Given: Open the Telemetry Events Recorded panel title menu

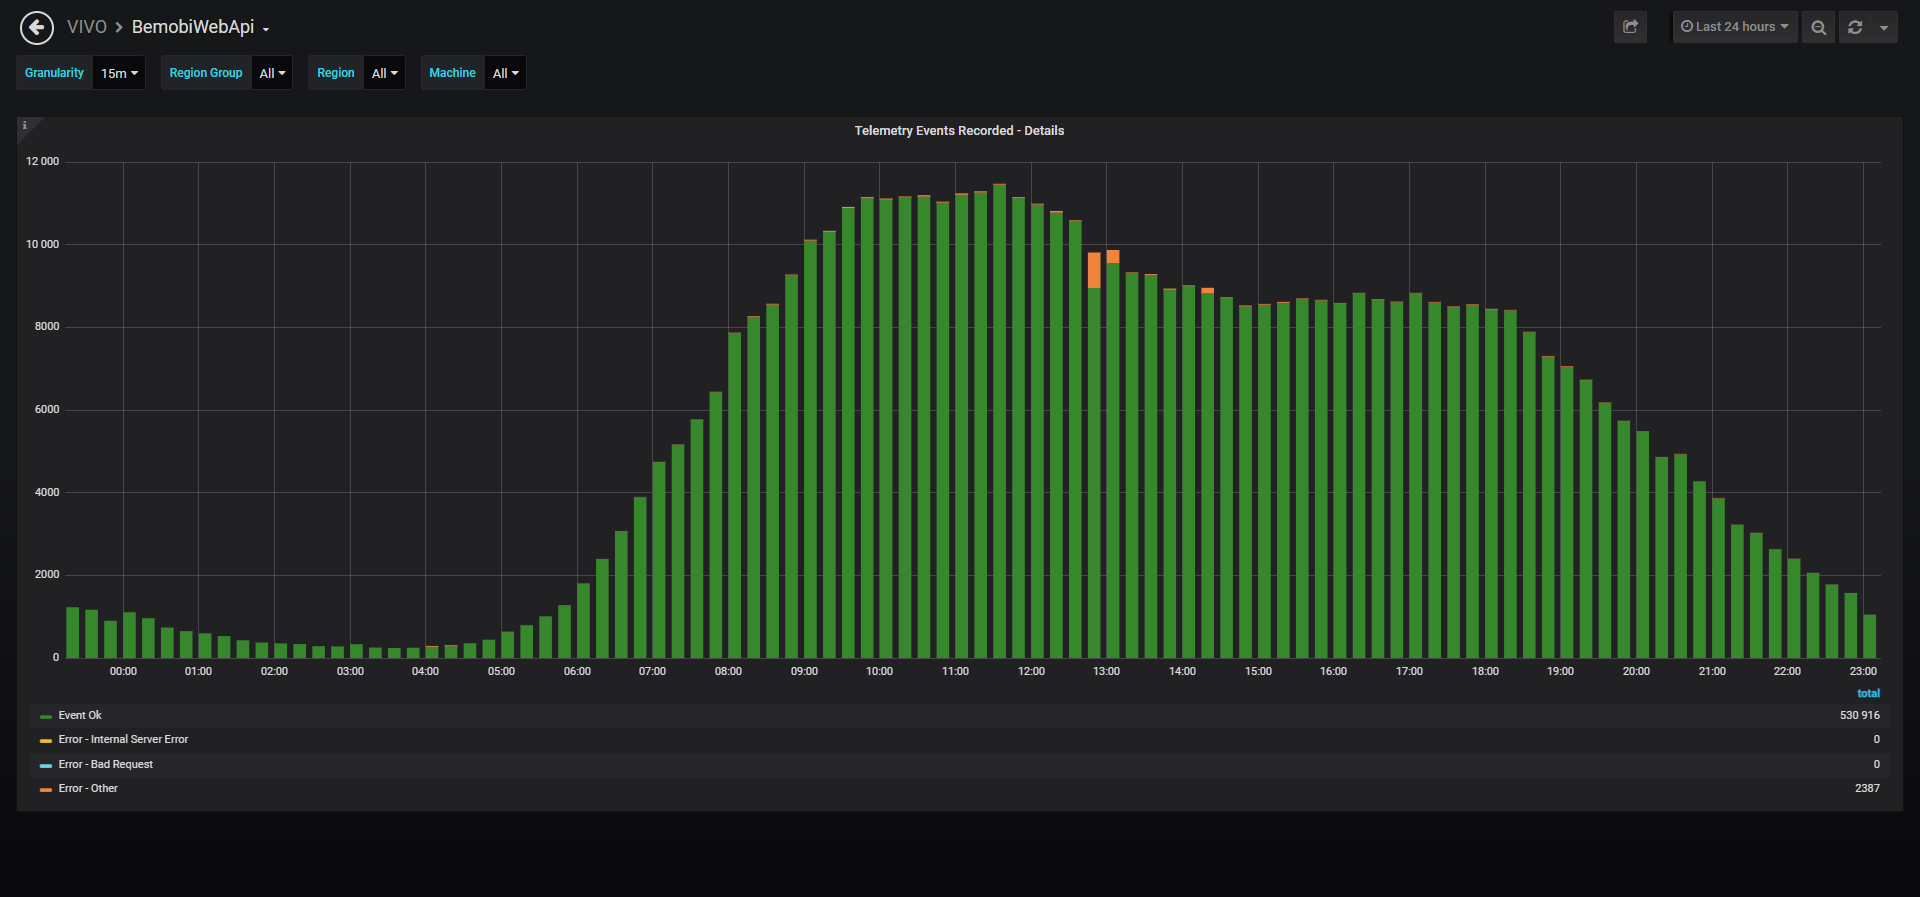Looking at the screenshot, I should click(x=959, y=131).
